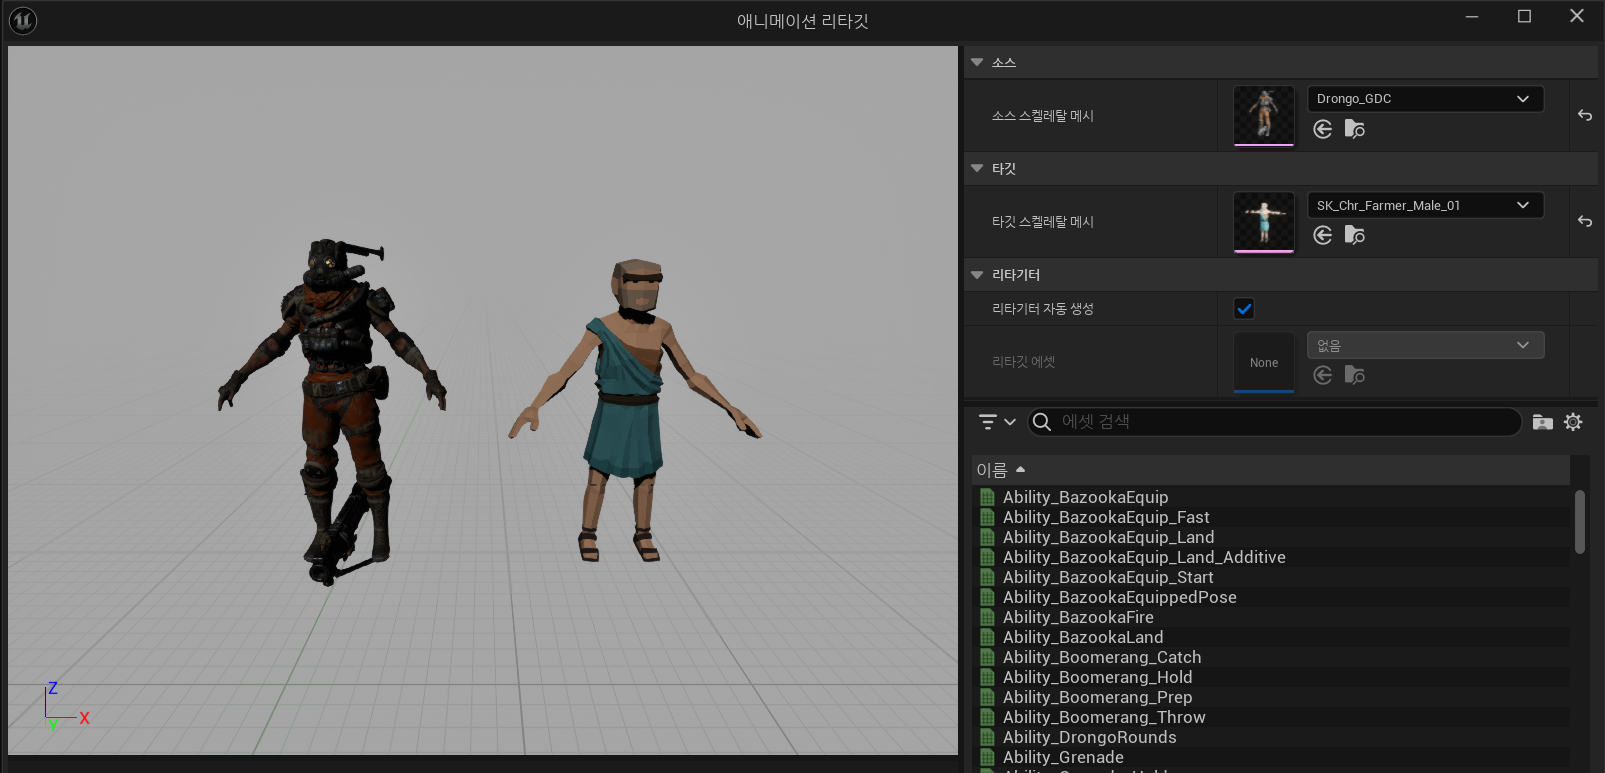
Task: Click the XYZ axis gizmo in viewport
Action: (66, 707)
